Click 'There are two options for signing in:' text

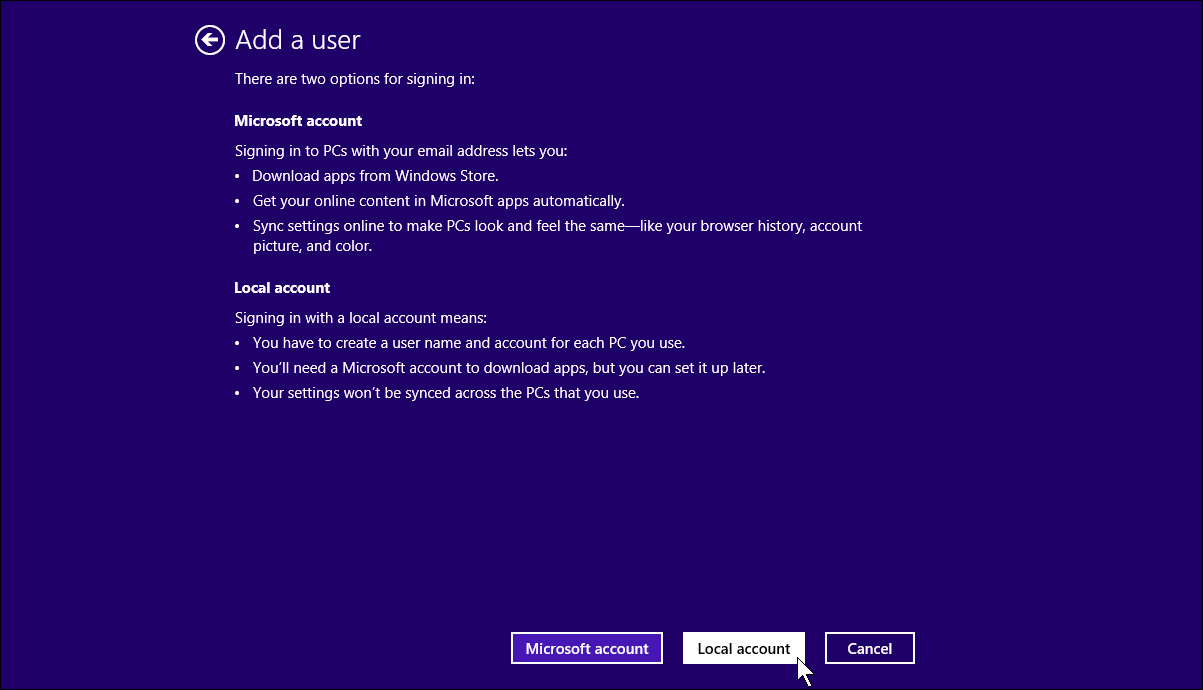pos(354,79)
